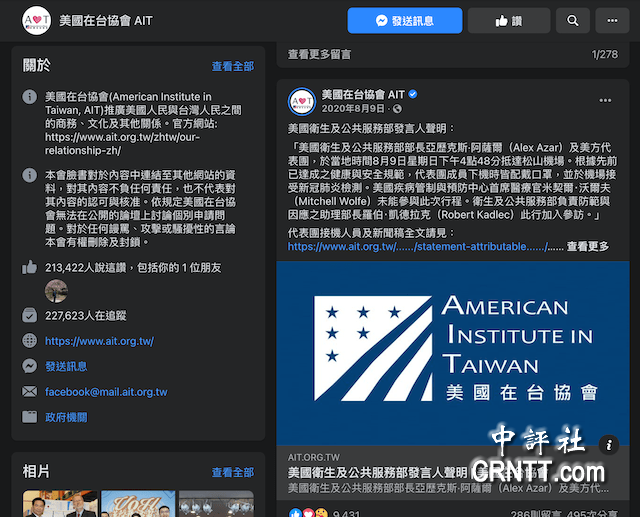Click the 關於 section heading

(37, 65)
